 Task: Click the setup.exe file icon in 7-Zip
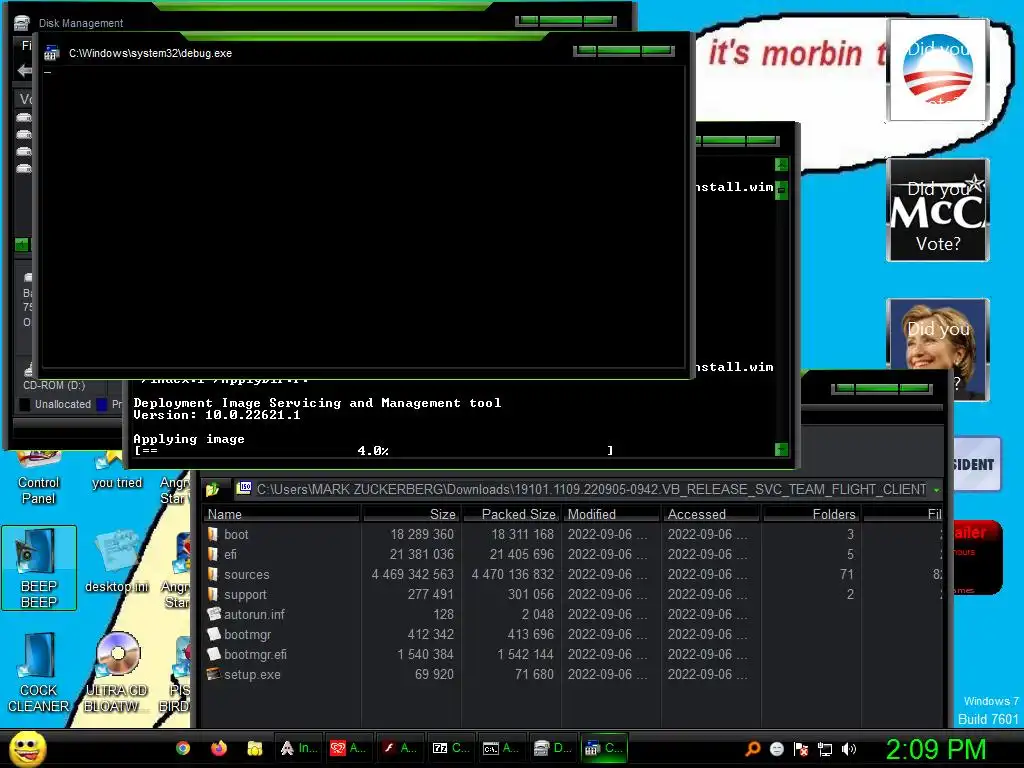click(x=213, y=674)
